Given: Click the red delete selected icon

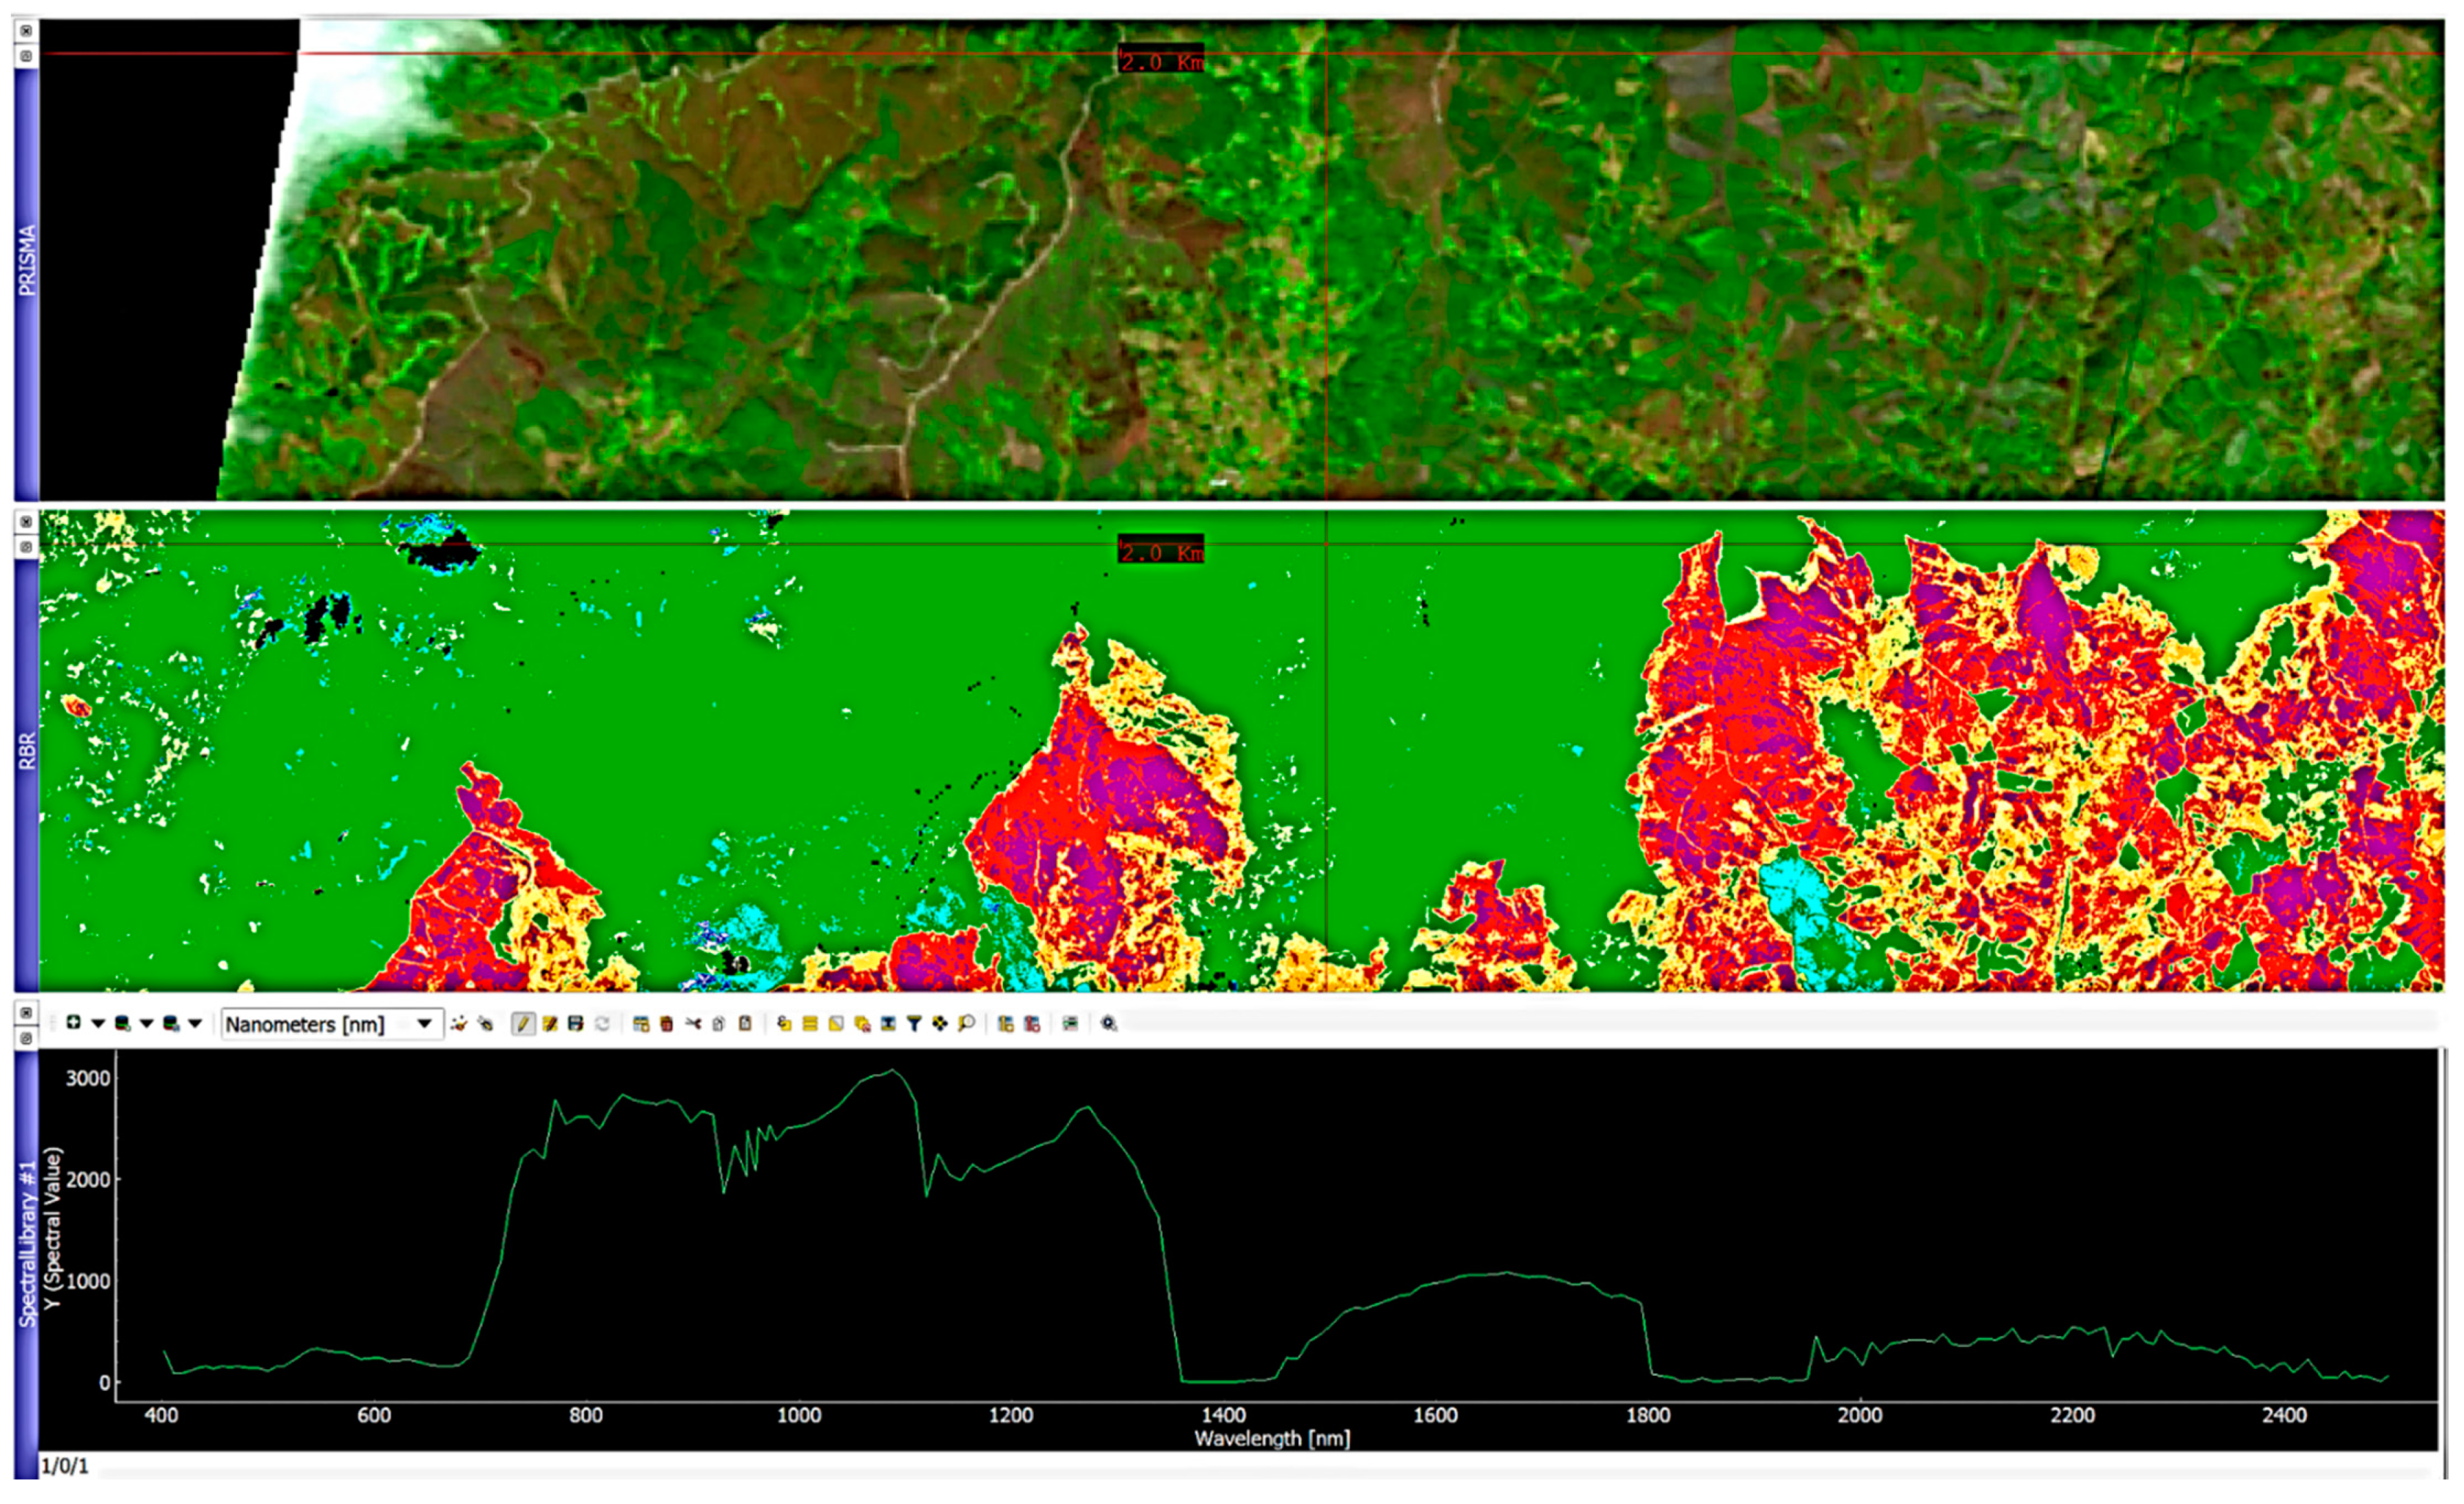Looking at the screenshot, I should (x=666, y=1024).
